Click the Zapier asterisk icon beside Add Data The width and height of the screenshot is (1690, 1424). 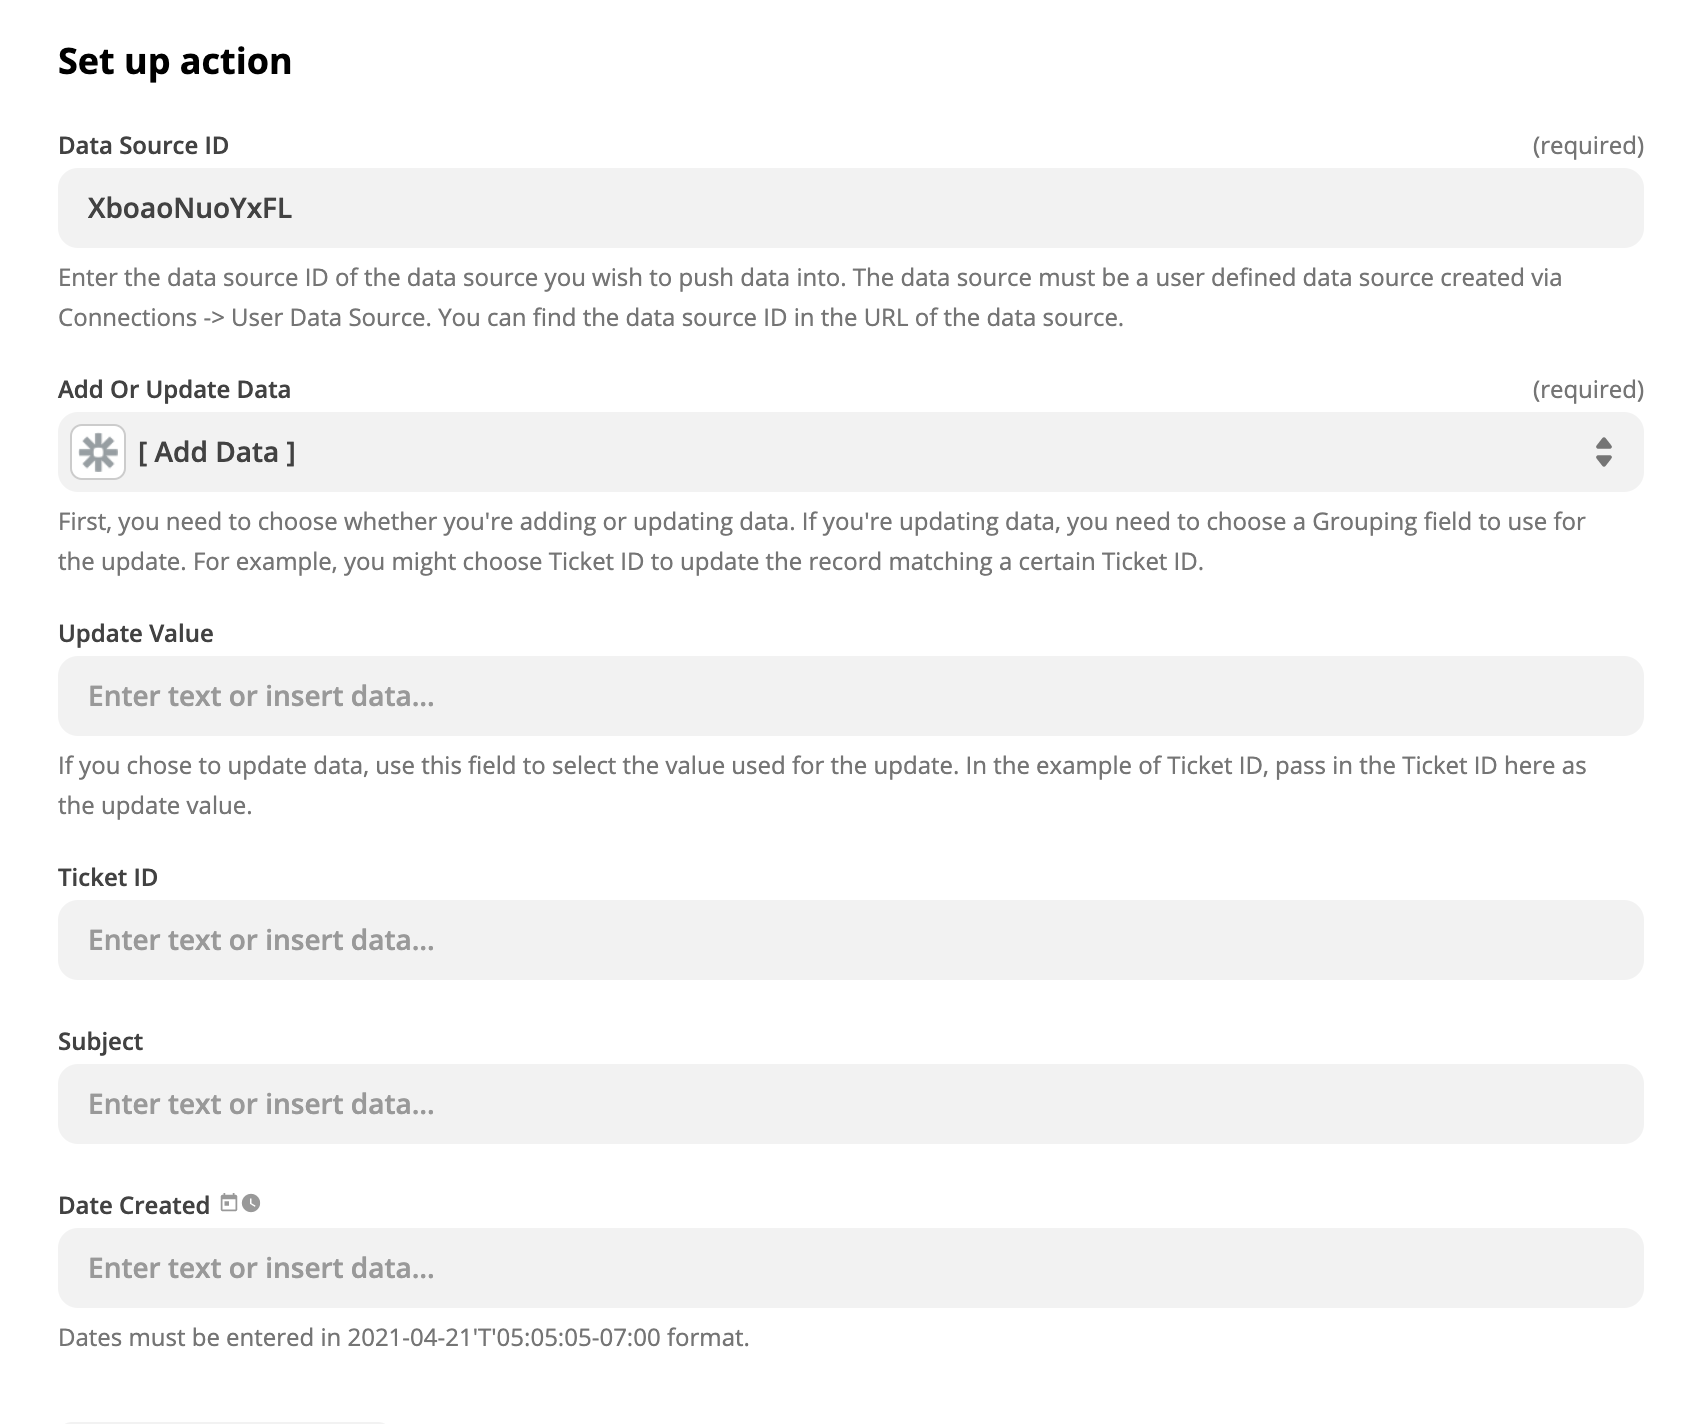pyautogui.click(x=98, y=452)
